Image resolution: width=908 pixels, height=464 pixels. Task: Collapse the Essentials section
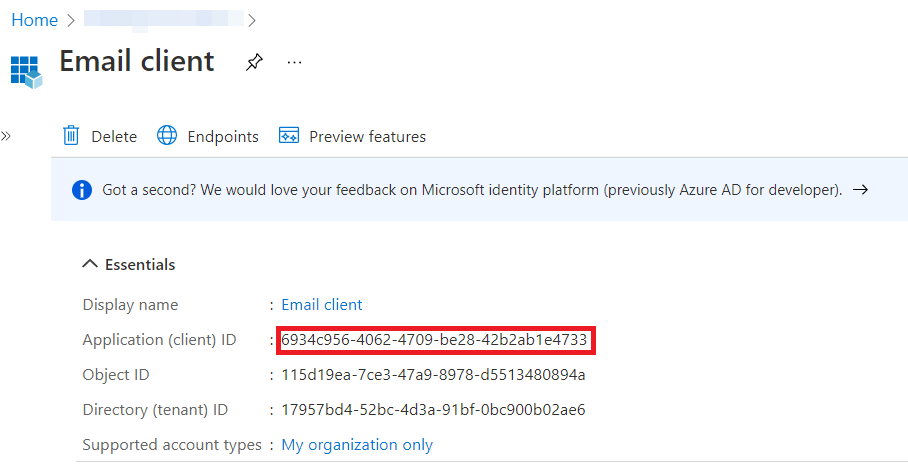90,264
